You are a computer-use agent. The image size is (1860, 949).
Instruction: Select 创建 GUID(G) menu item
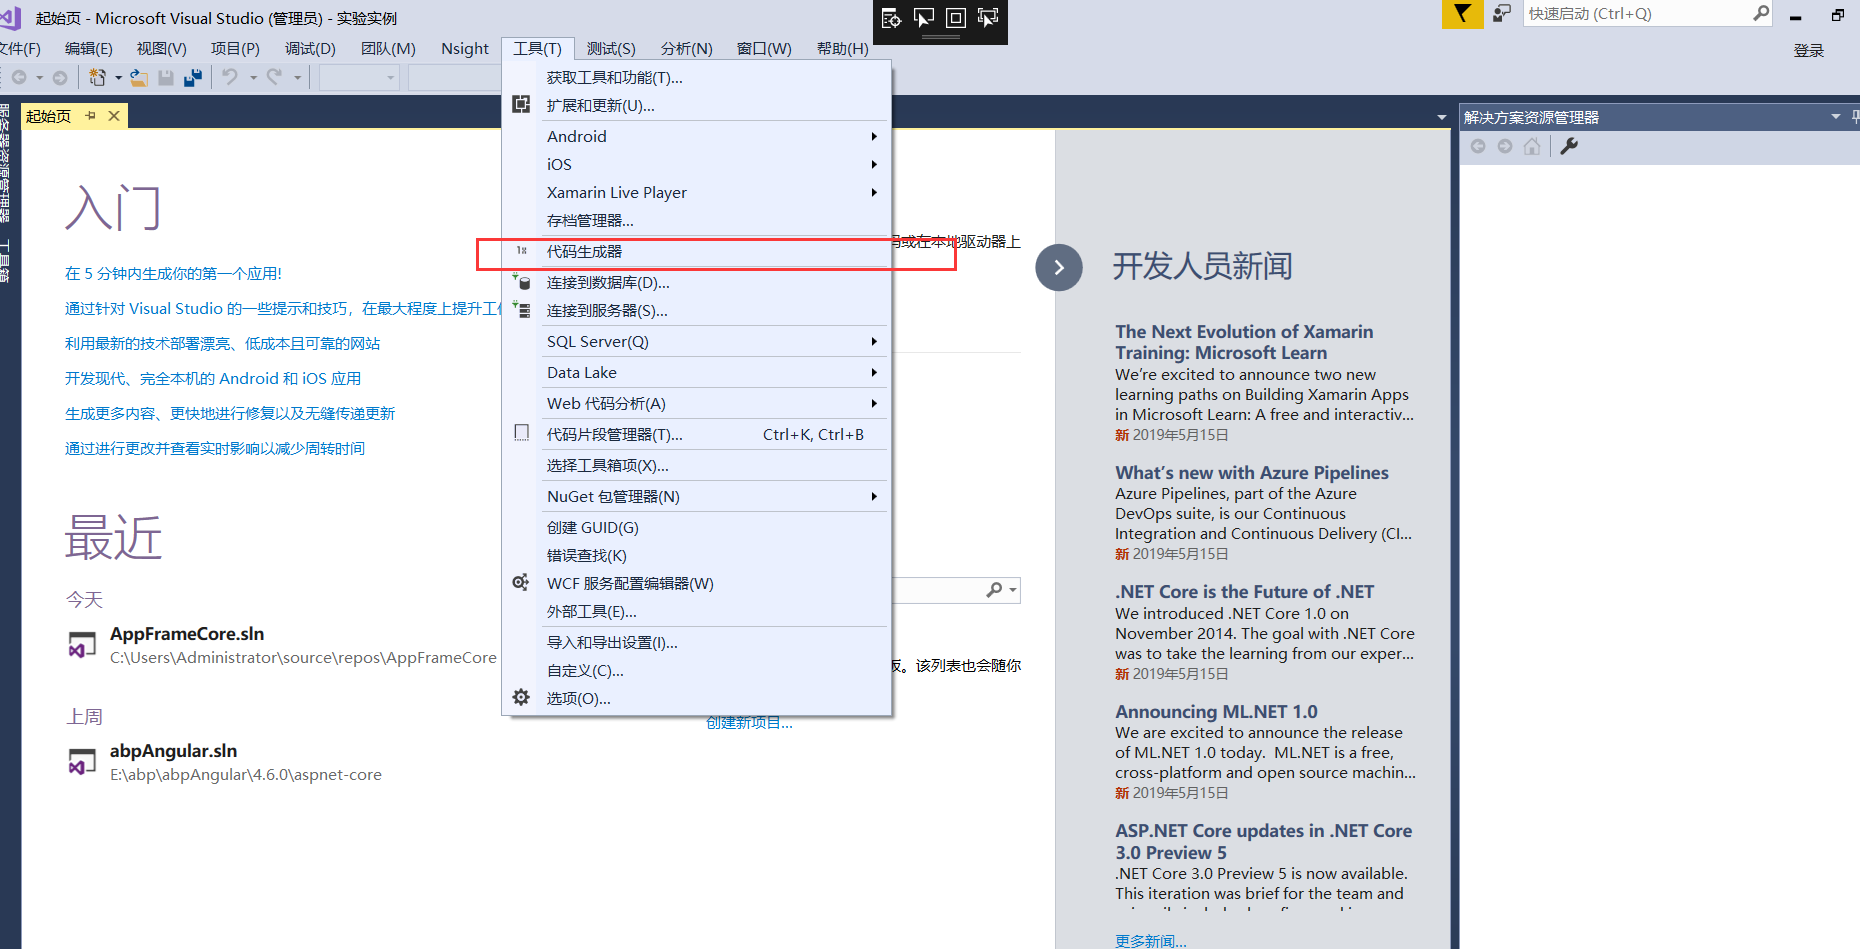[697, 527]
